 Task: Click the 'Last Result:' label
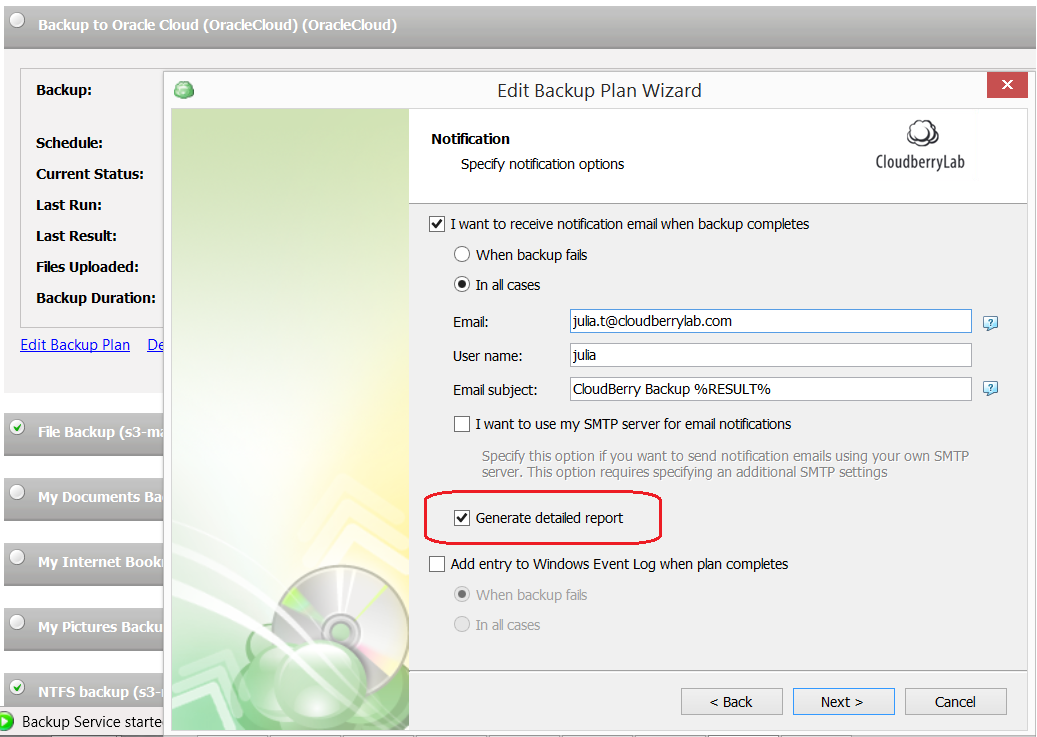click(77, 236)
